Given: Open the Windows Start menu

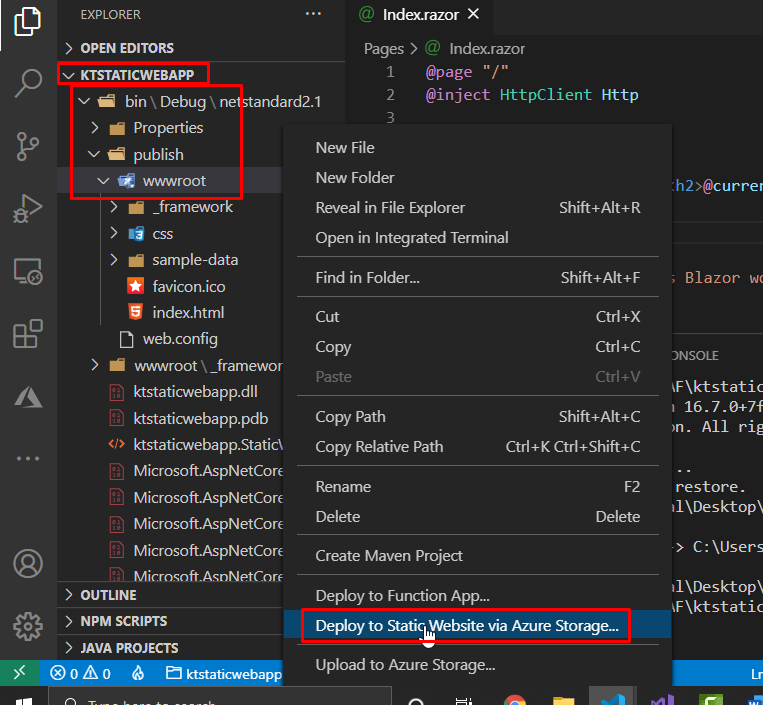Looking at the screenshot, I should click(x=23, y=701).
